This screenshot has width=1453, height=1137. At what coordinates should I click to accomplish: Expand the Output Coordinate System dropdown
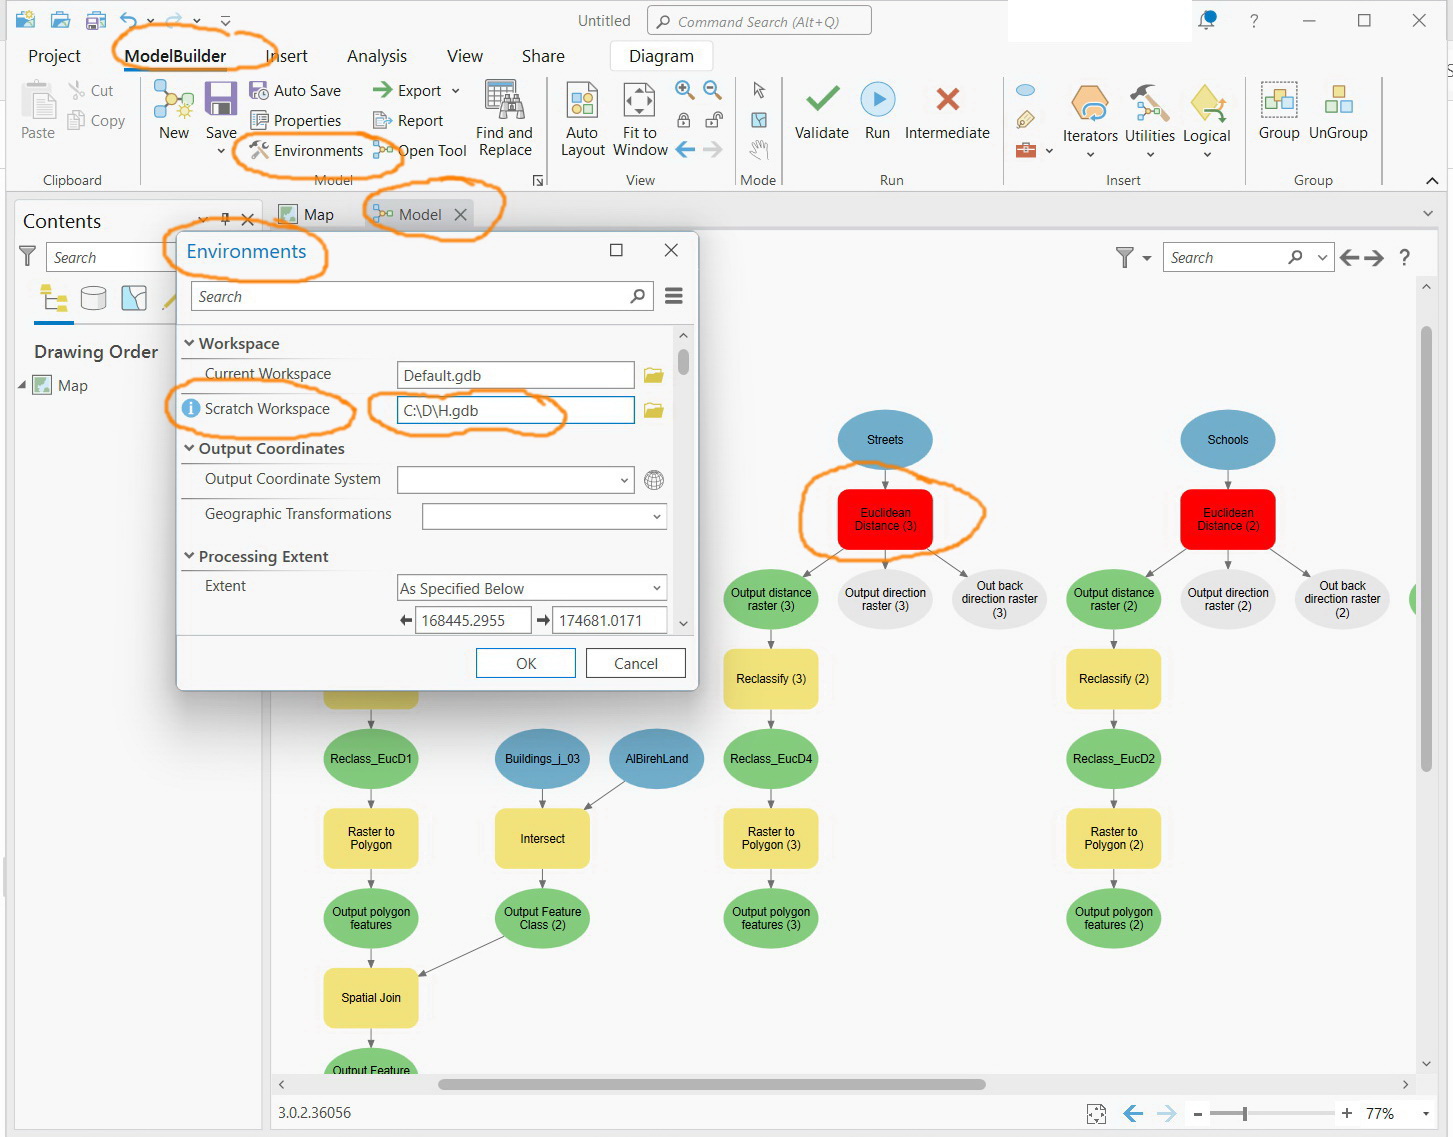(x=515, y=480)
